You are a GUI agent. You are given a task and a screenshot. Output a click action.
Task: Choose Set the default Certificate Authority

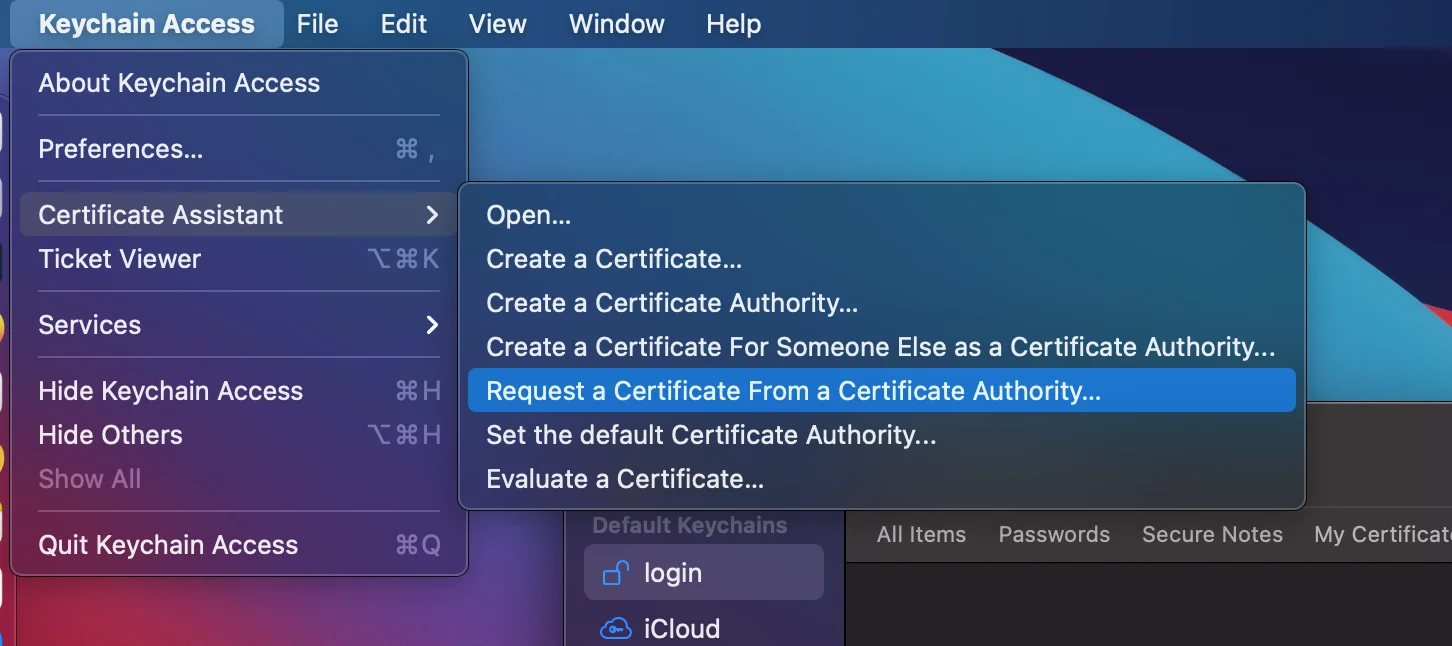coord(711,435)
